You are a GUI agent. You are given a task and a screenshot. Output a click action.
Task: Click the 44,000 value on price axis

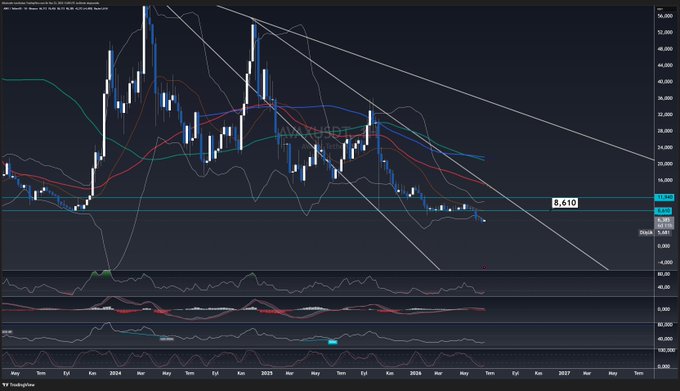tap(665, 65)
